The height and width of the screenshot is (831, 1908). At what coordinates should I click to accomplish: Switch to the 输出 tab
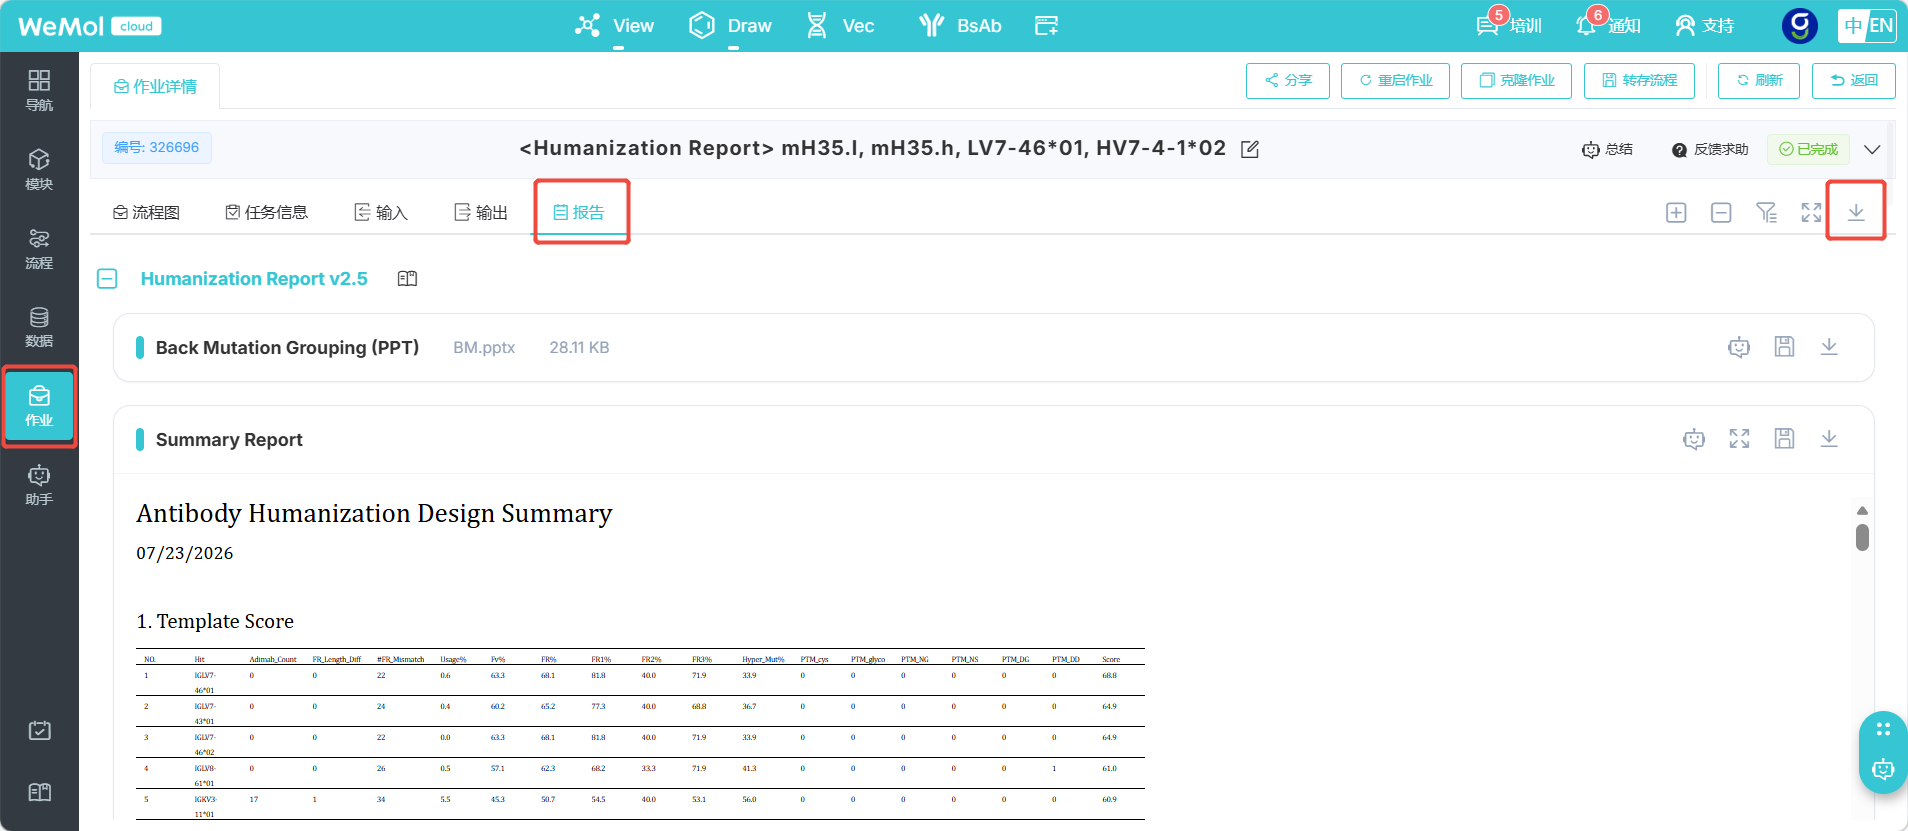[x=481, y=212]
